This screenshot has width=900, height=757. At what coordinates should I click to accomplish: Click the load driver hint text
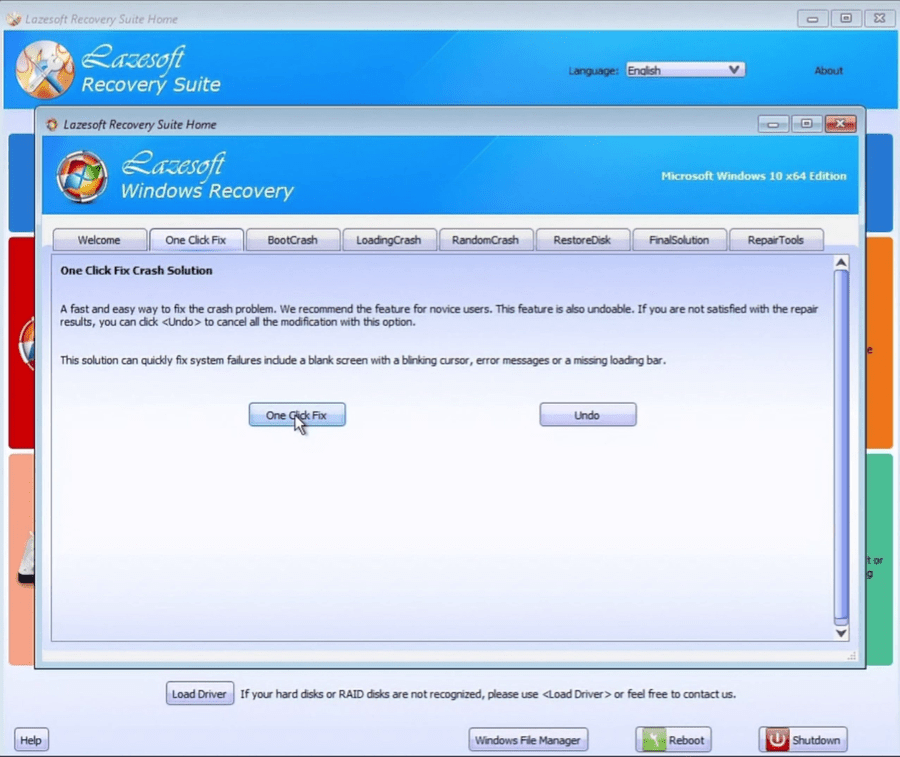click(488, 694)
